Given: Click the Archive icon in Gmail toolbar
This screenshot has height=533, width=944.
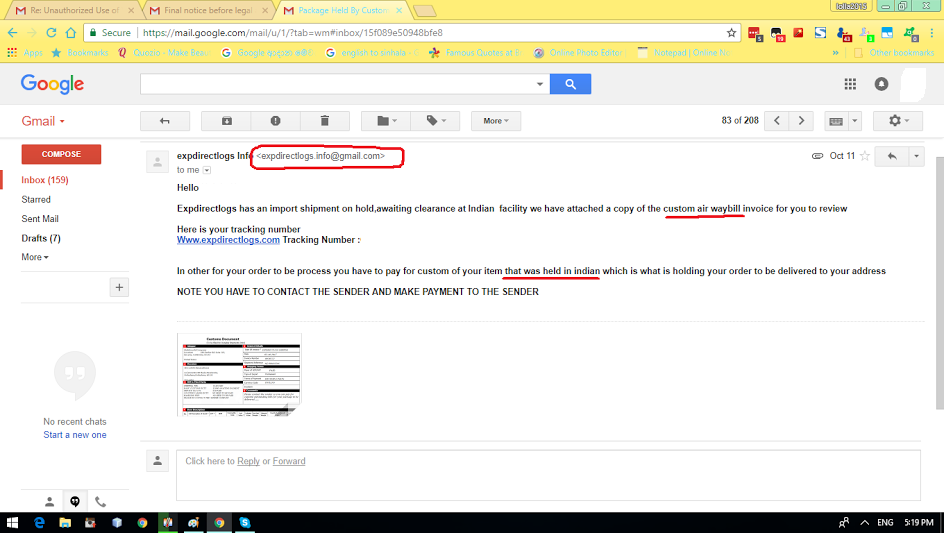Looking at the screenshot, I should (226, 121).
